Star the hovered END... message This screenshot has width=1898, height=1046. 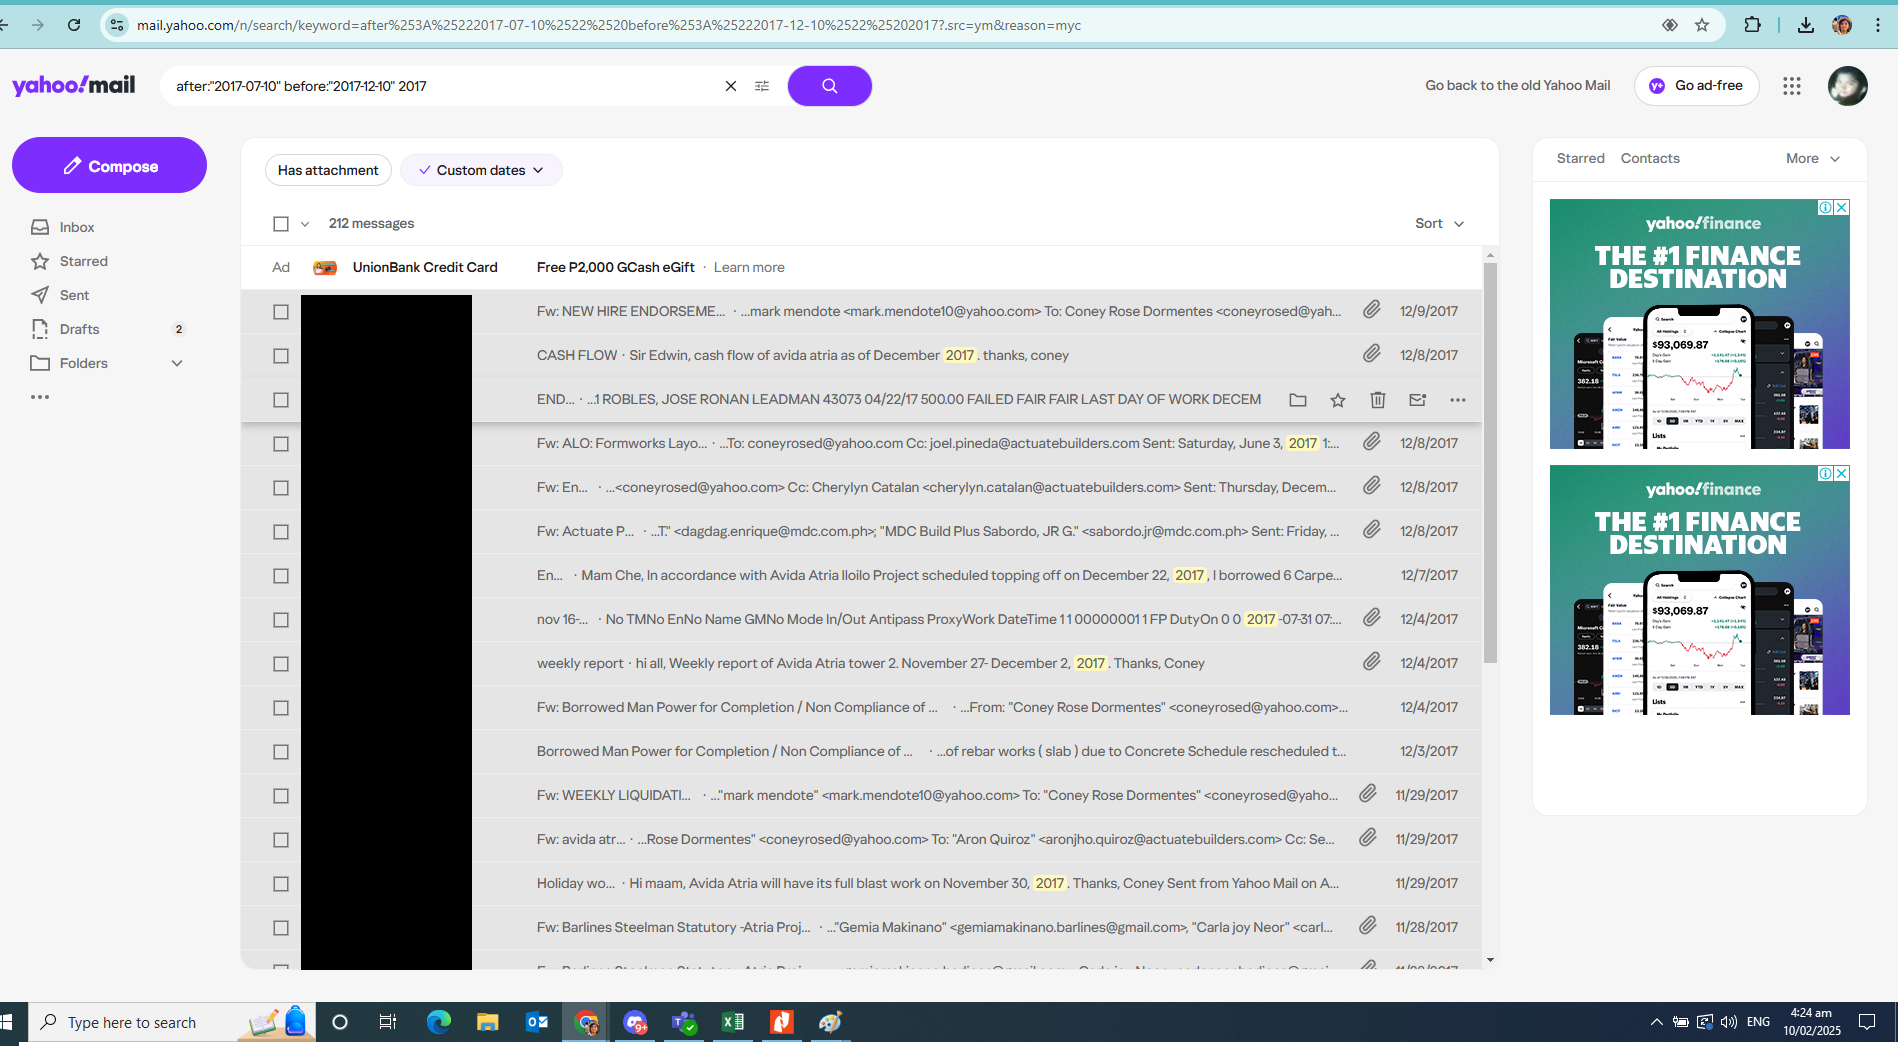point(1338,400)
